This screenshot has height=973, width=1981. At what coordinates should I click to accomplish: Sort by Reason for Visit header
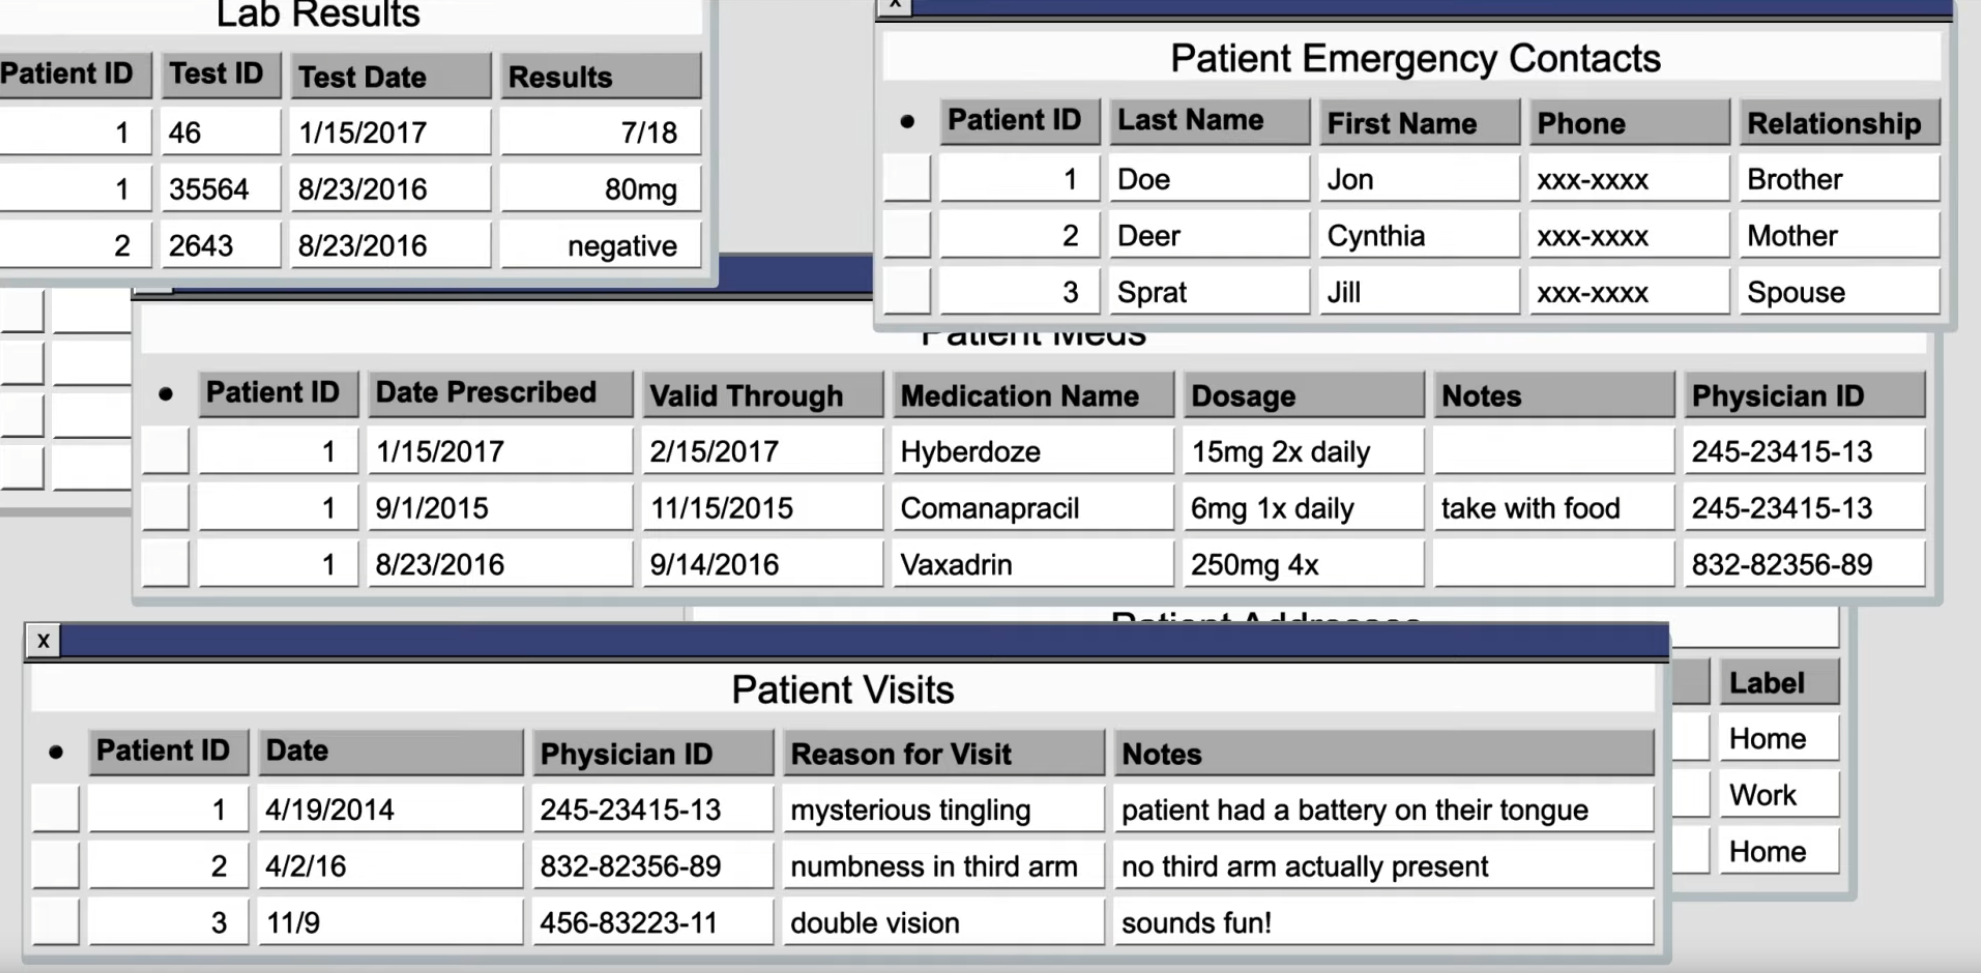[x=943, y=753]
